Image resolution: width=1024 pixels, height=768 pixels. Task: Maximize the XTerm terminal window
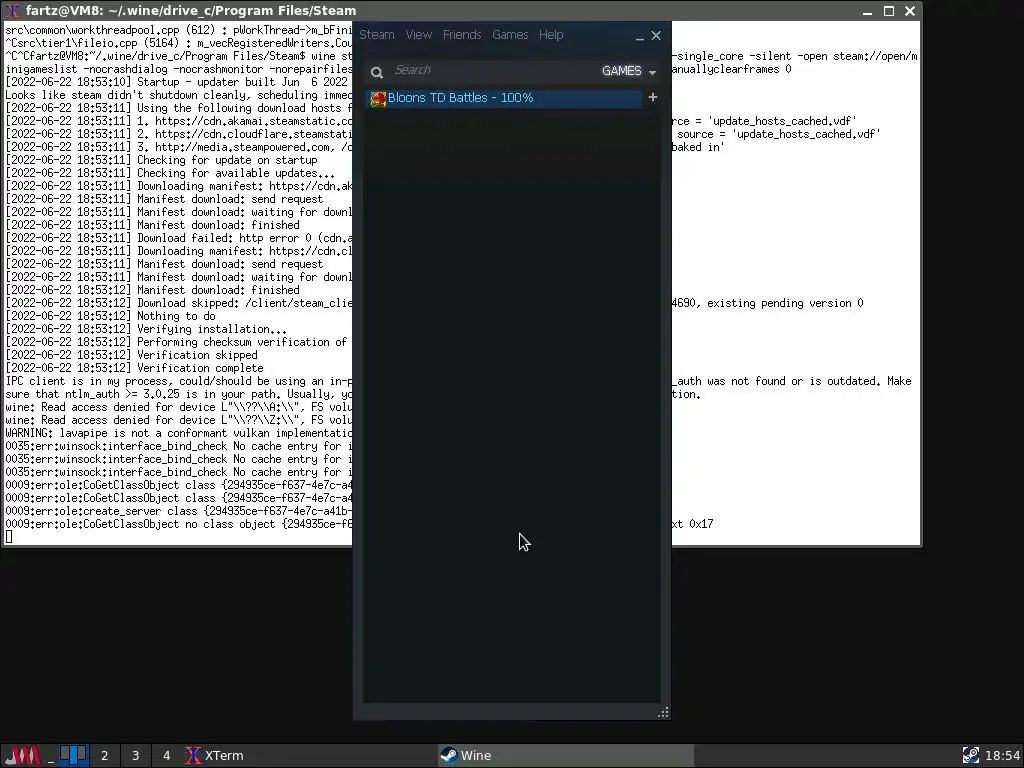(889, 11)
